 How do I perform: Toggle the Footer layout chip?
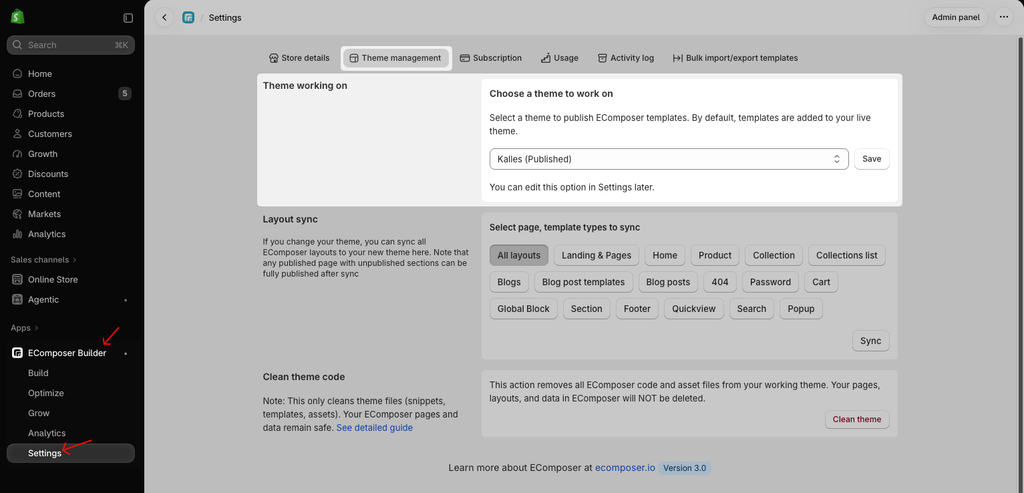pos(637,309)
